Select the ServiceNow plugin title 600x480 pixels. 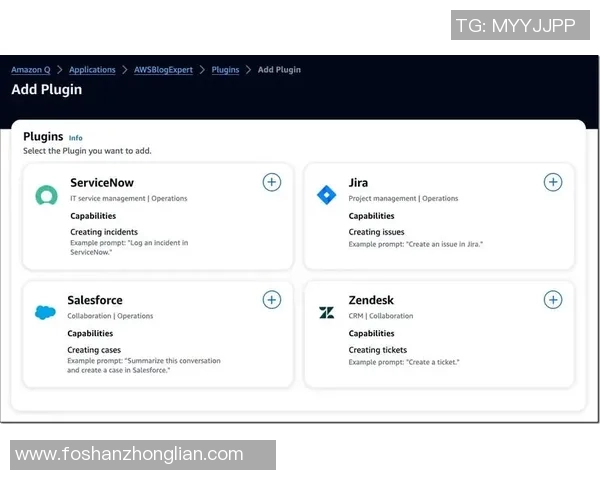tap(102, 183)
